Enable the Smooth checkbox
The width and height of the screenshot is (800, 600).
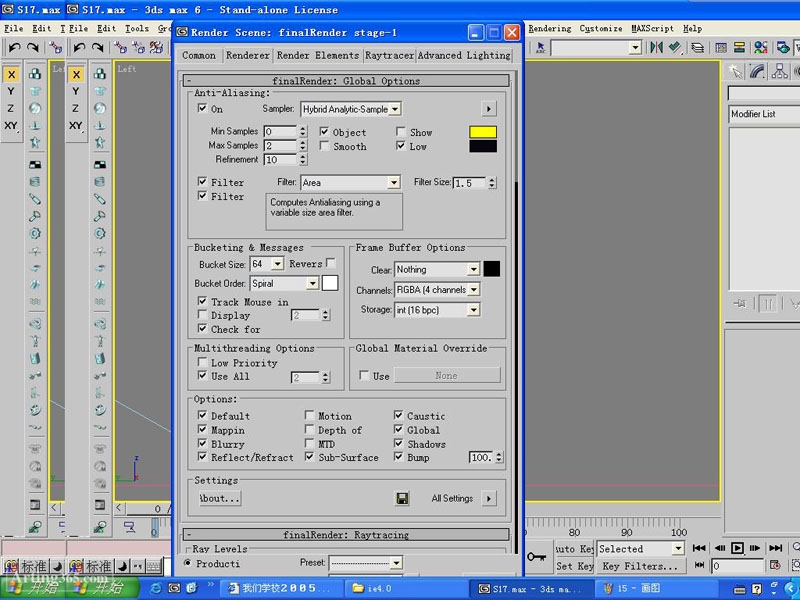324,146
